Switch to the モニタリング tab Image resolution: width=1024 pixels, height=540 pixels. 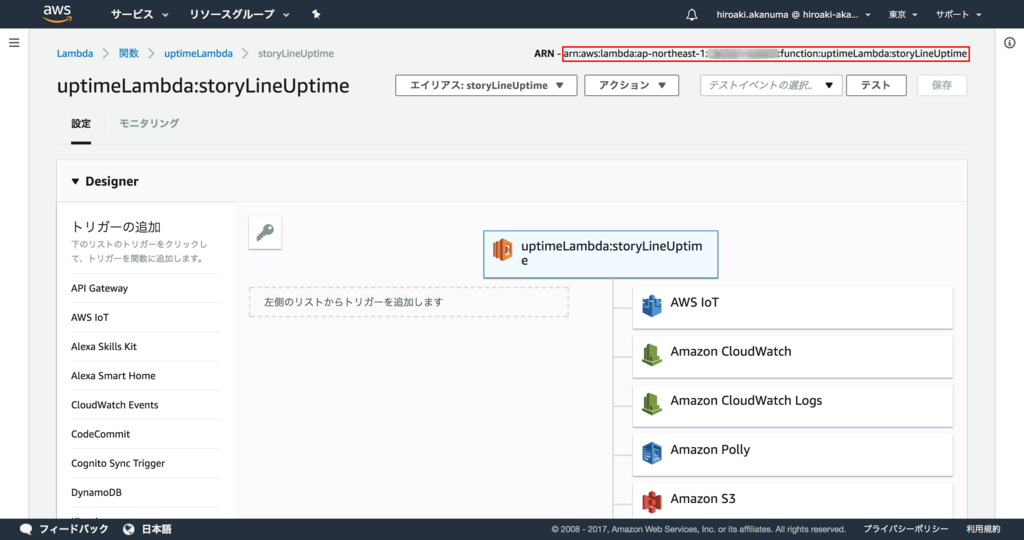coord(149,123)
